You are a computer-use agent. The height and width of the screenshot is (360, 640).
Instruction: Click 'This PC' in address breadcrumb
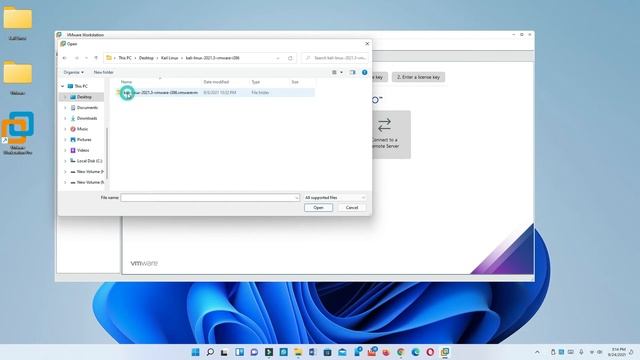[125, 58]
